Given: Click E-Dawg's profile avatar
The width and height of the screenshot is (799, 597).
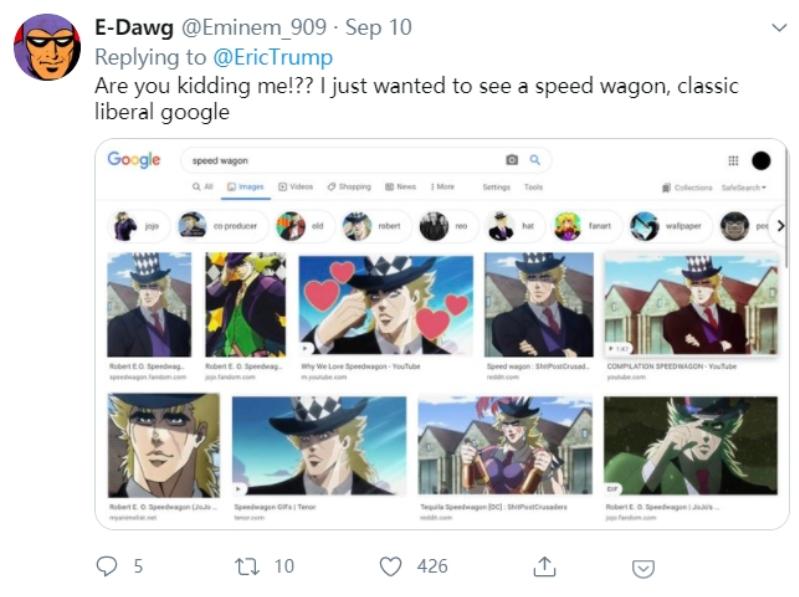Looking at the screenshot, I should coord(47,47).
